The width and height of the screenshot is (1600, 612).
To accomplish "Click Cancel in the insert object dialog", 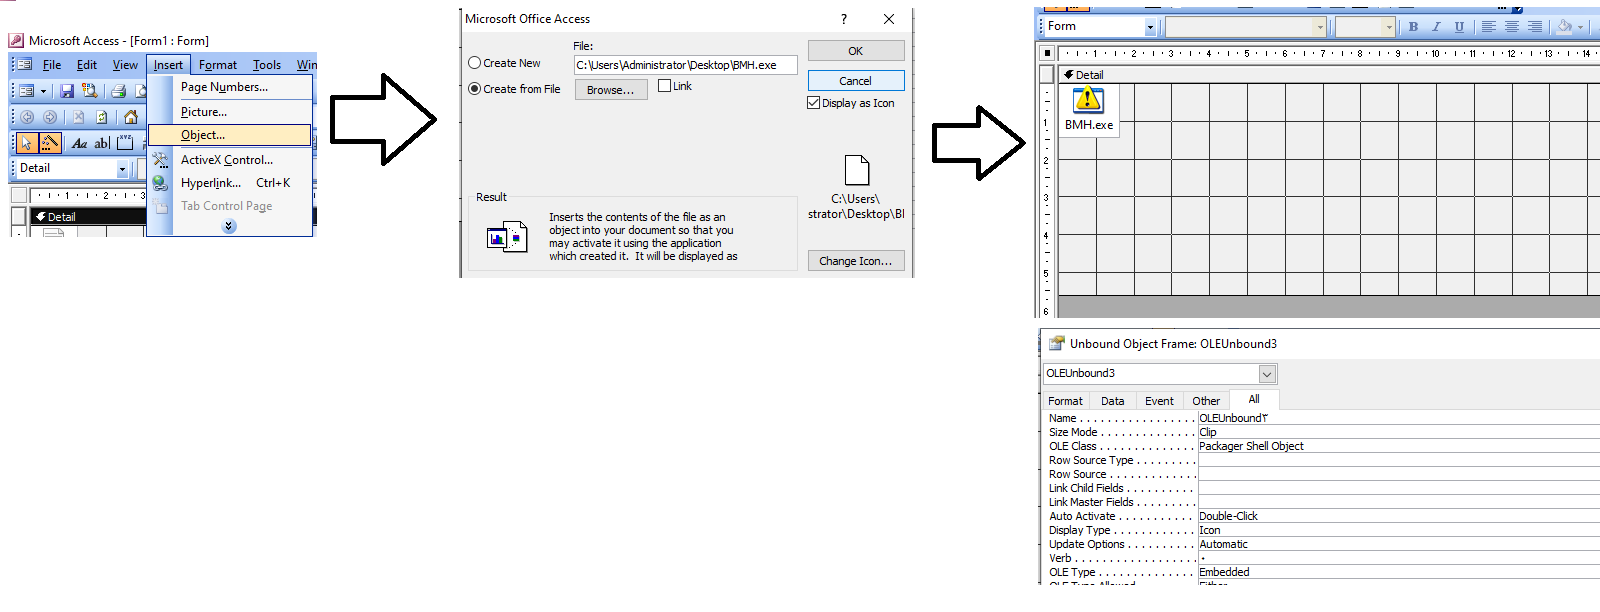I will tap(856, 81).
